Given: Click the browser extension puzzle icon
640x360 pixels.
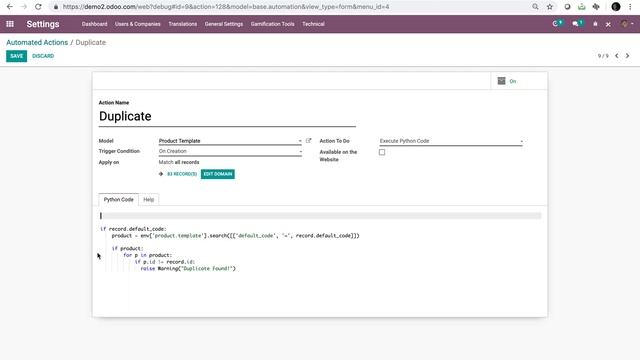Looking at the screenshot, I should [x=596, y=7].
